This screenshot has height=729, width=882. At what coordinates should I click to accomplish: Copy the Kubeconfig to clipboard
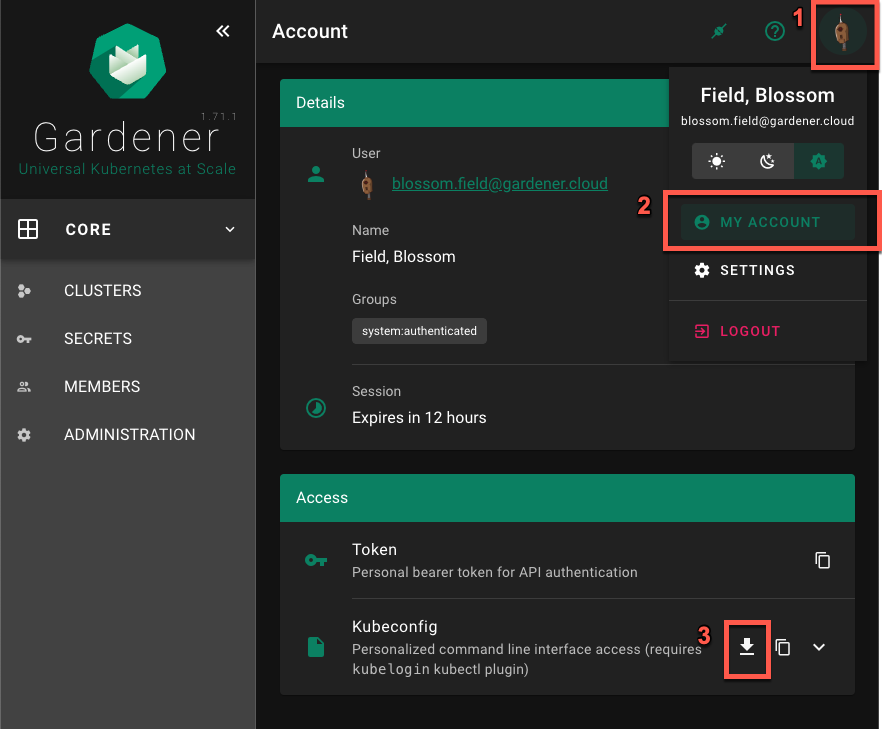(783, 647)
